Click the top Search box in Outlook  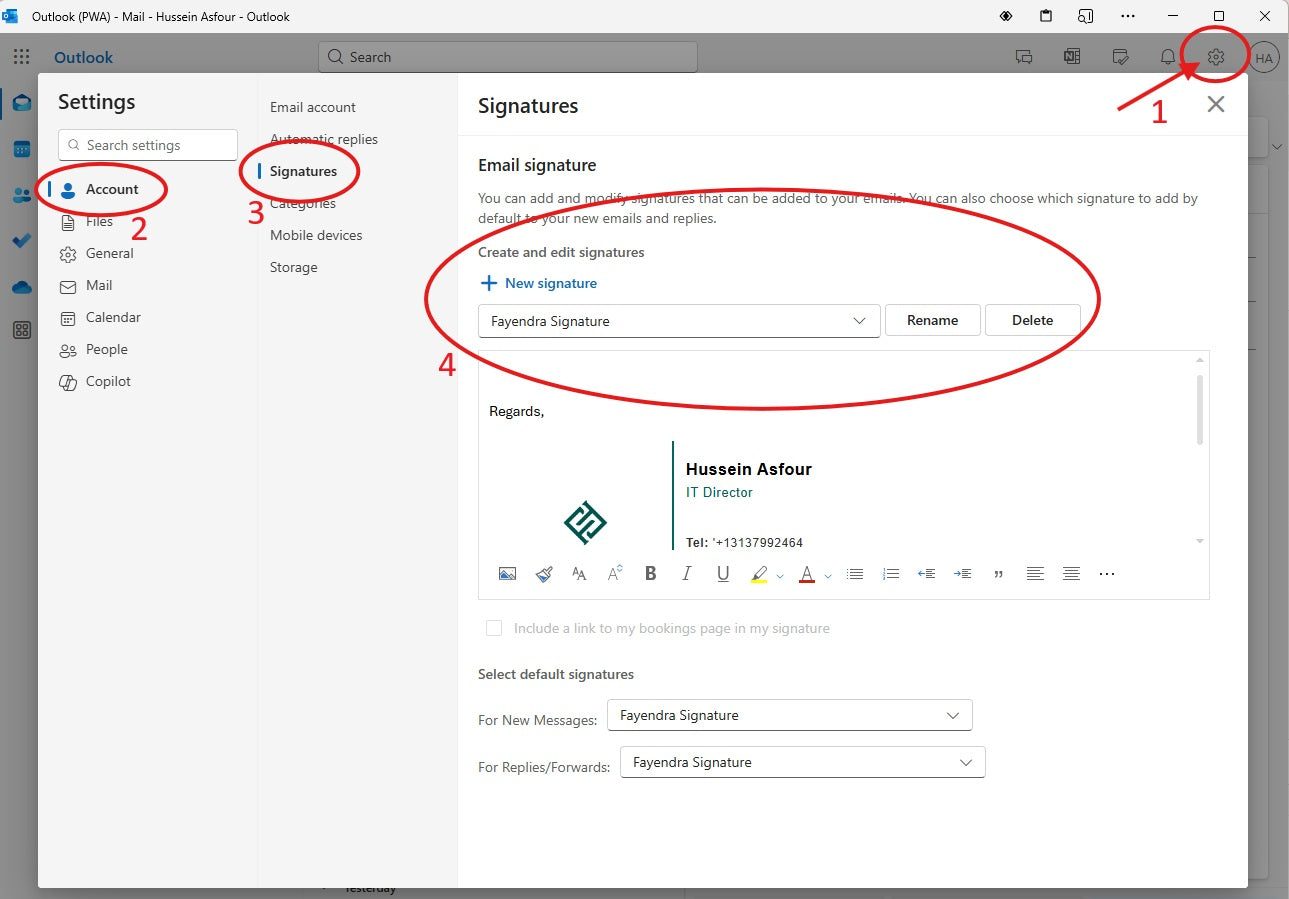[x=508, y=57]
